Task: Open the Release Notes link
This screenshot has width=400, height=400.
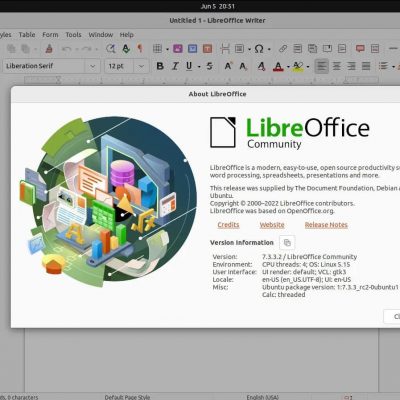Action: click(x=326, y=225)
